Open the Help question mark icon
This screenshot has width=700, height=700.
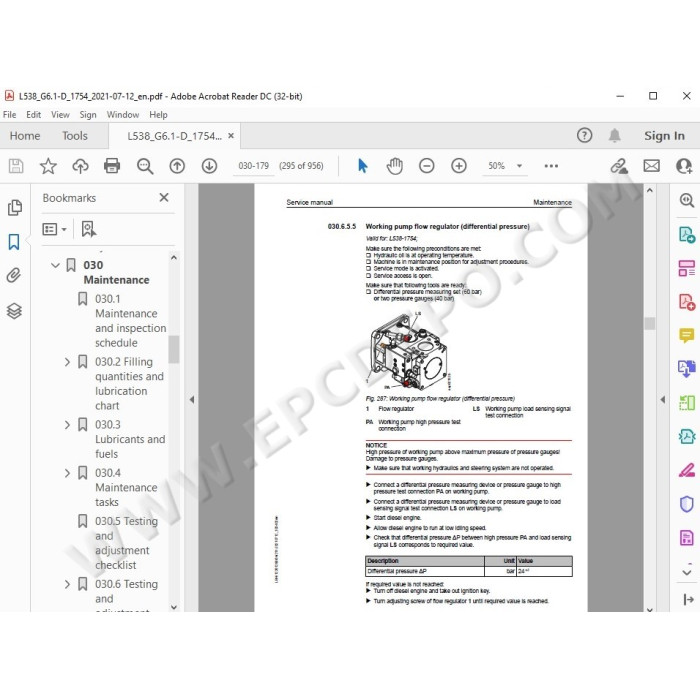point(584,135)
